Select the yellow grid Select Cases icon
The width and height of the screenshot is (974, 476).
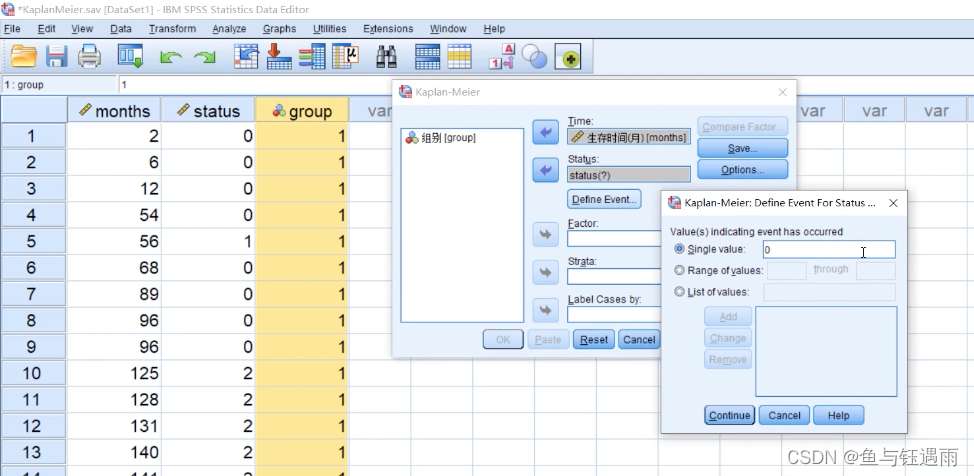point(460,57)
